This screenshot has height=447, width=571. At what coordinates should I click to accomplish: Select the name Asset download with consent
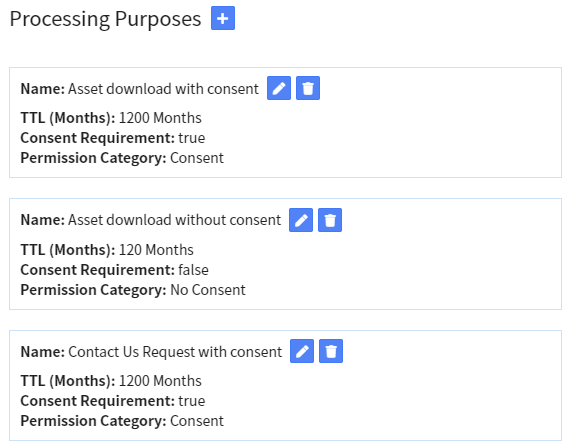pos(164,89)
